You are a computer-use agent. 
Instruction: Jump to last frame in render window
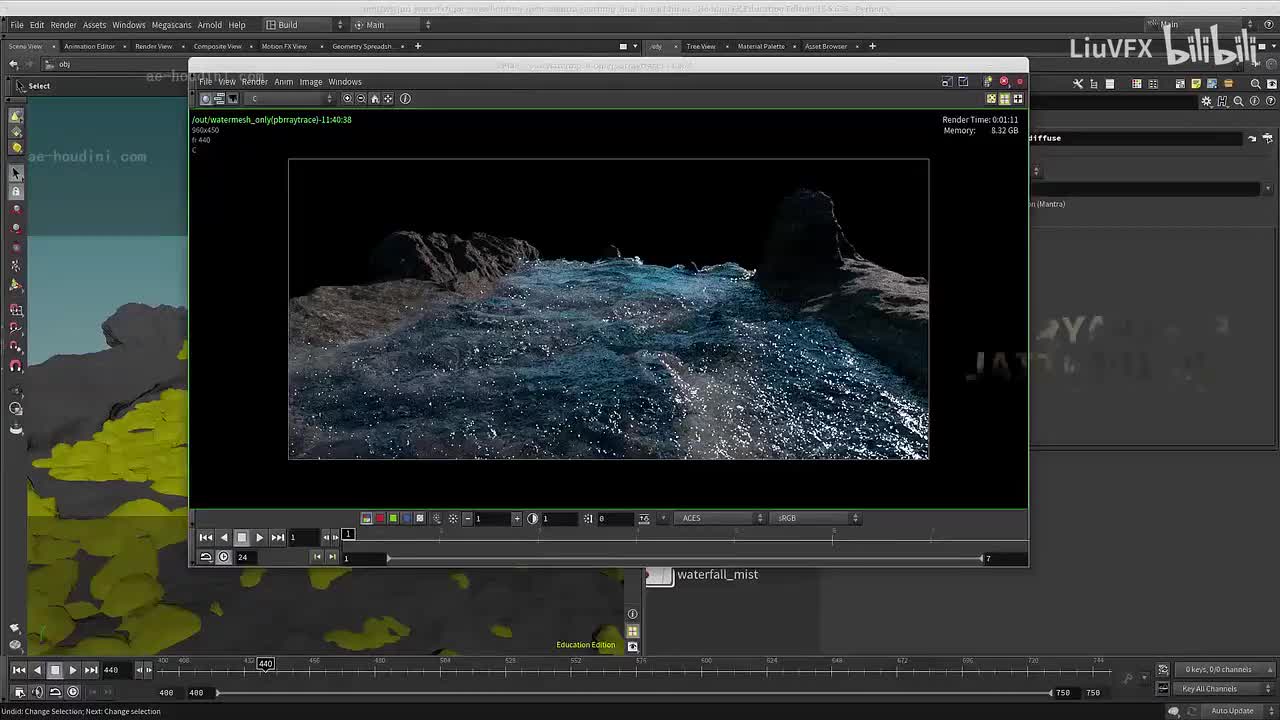click(277, 538)
